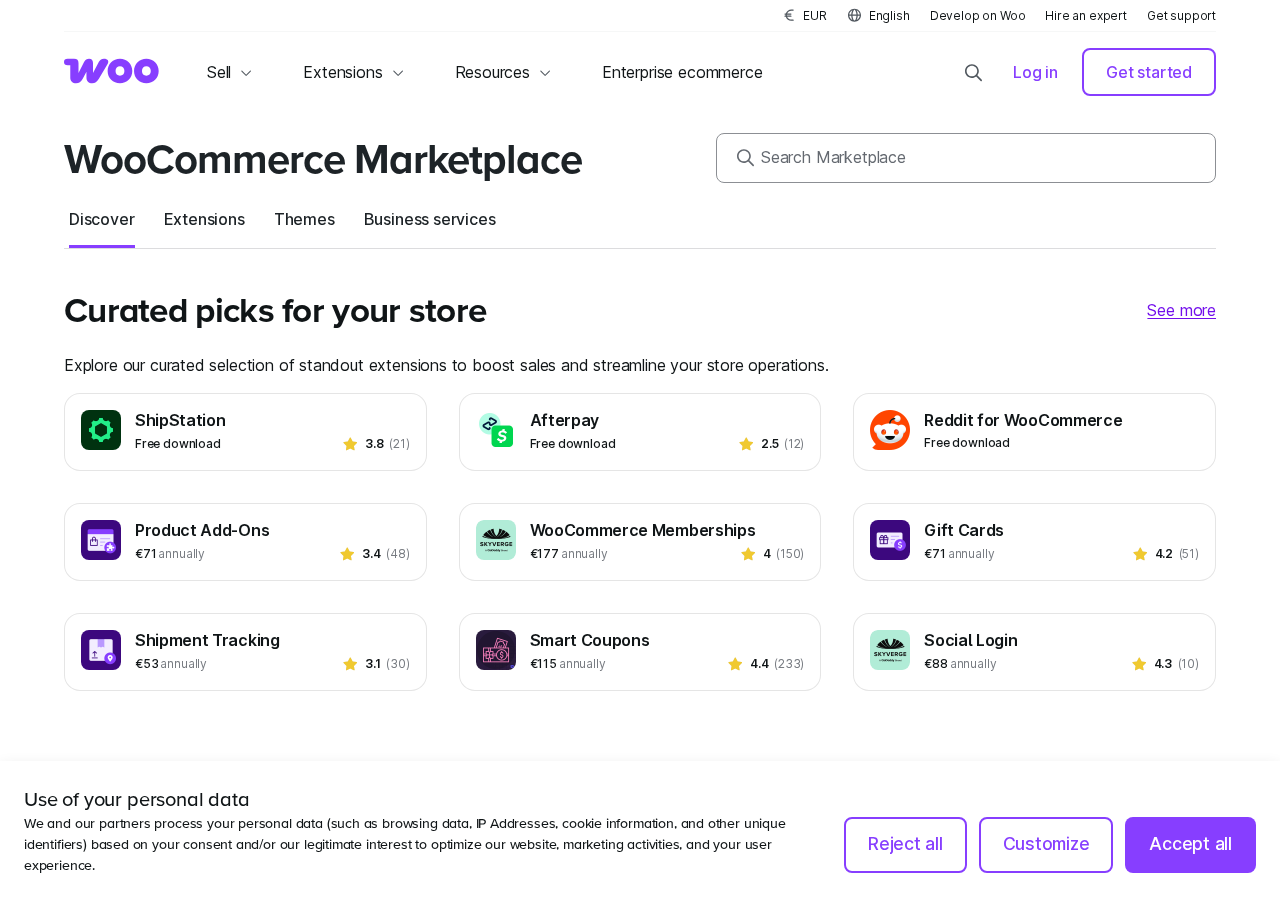Focus the Search Marketplace field

(x=966, y=158)
